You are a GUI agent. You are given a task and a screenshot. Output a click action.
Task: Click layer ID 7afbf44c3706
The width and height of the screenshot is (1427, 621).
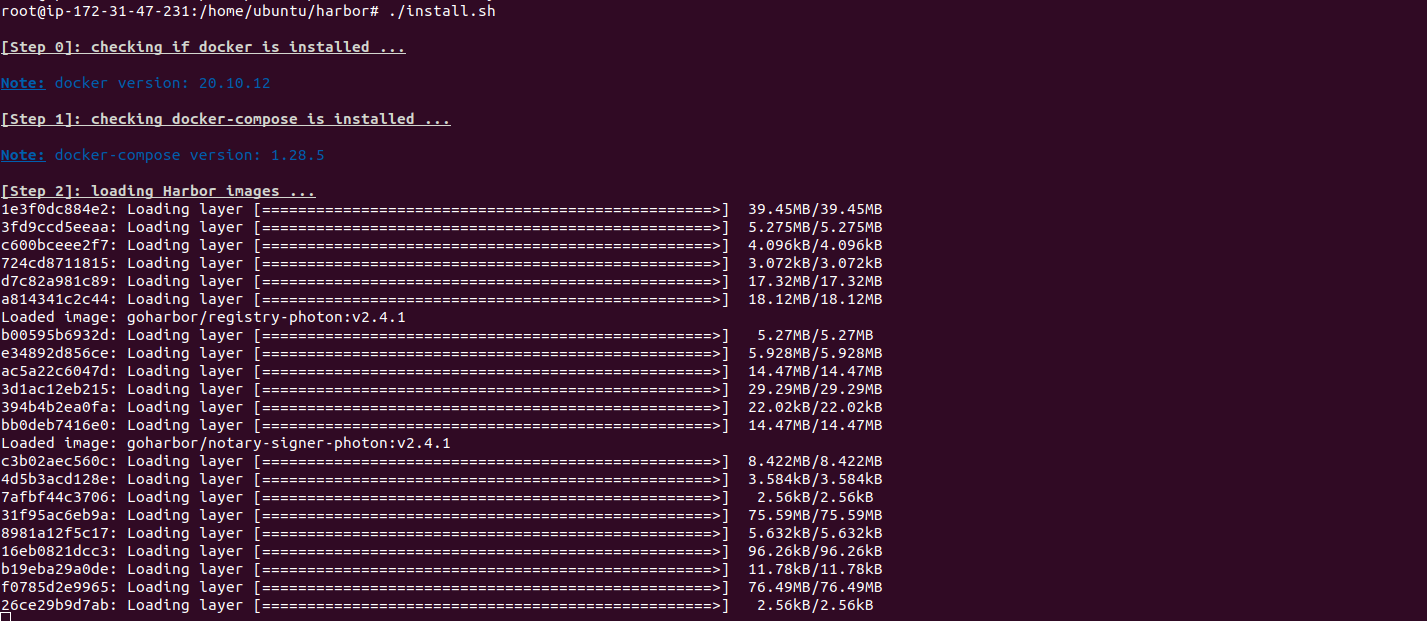(x=55, y=497)
